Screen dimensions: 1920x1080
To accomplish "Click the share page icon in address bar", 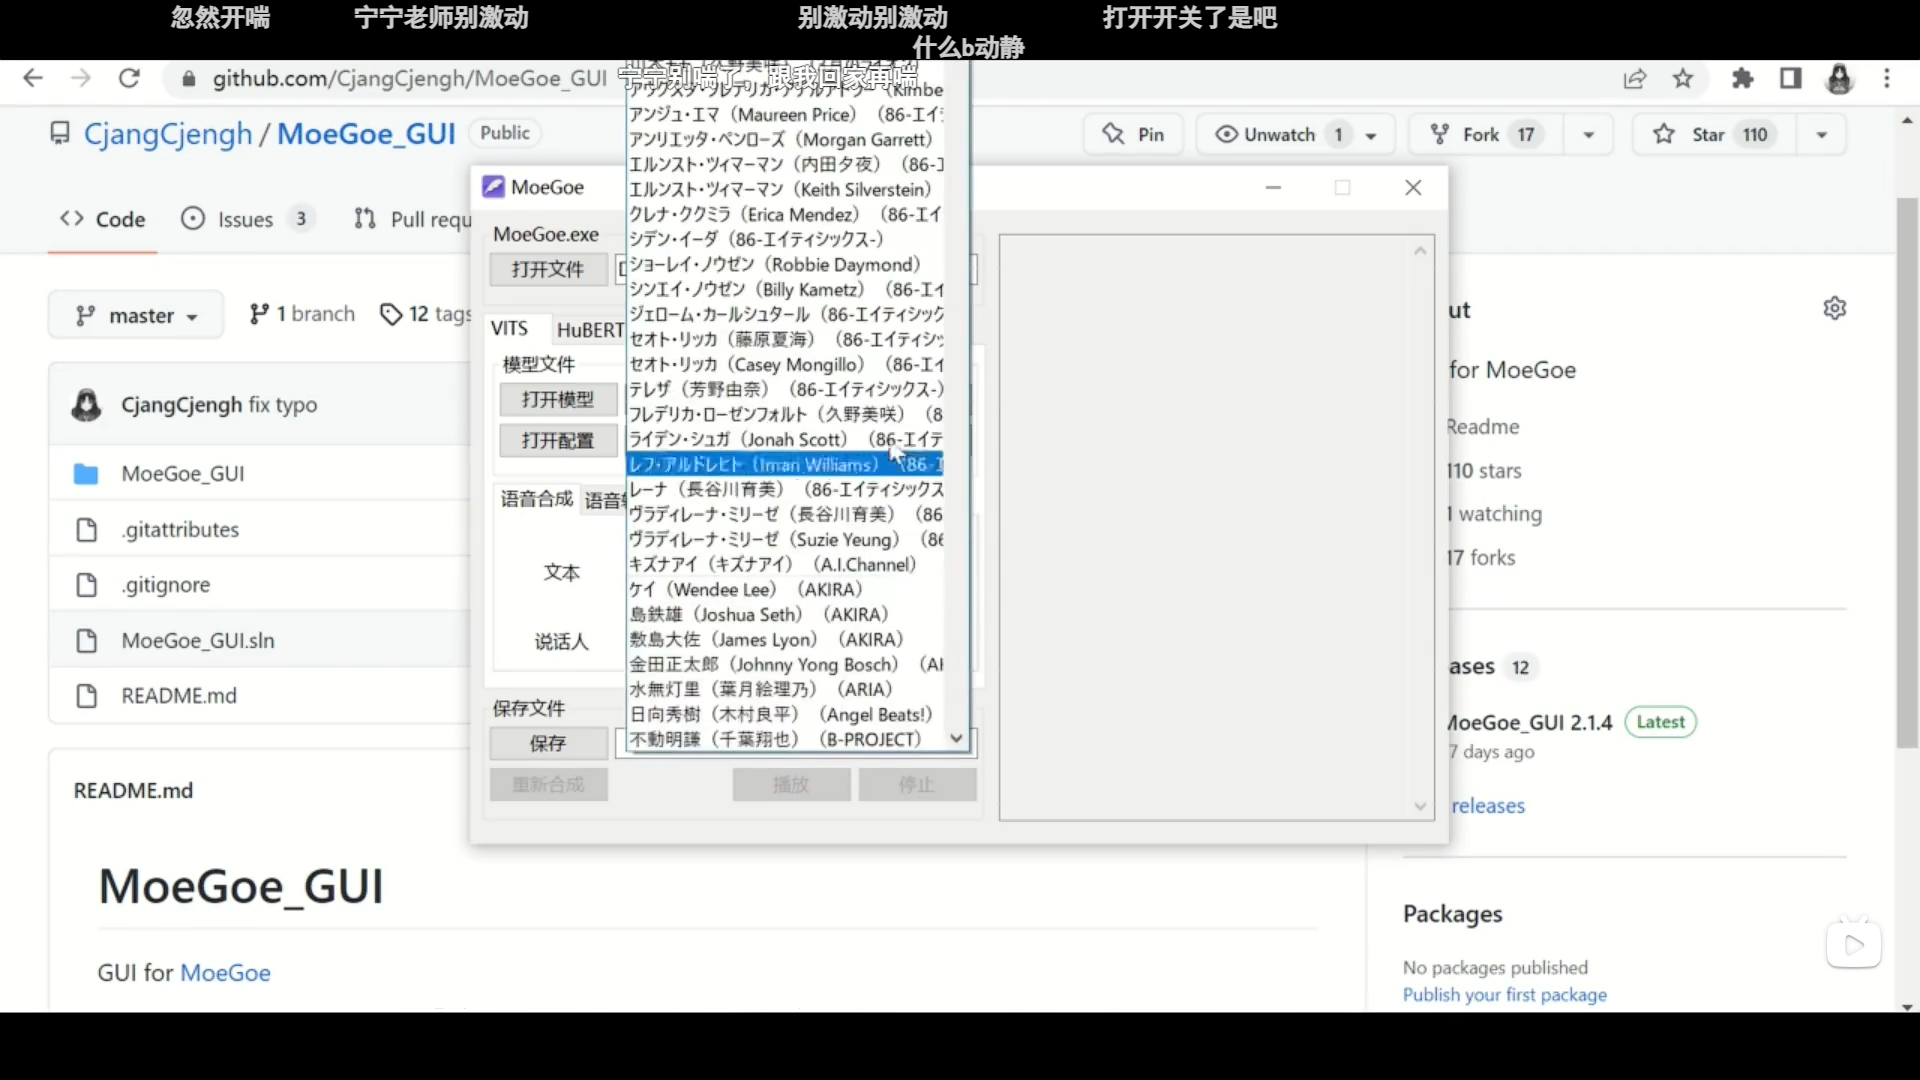I will (1635, 78).
